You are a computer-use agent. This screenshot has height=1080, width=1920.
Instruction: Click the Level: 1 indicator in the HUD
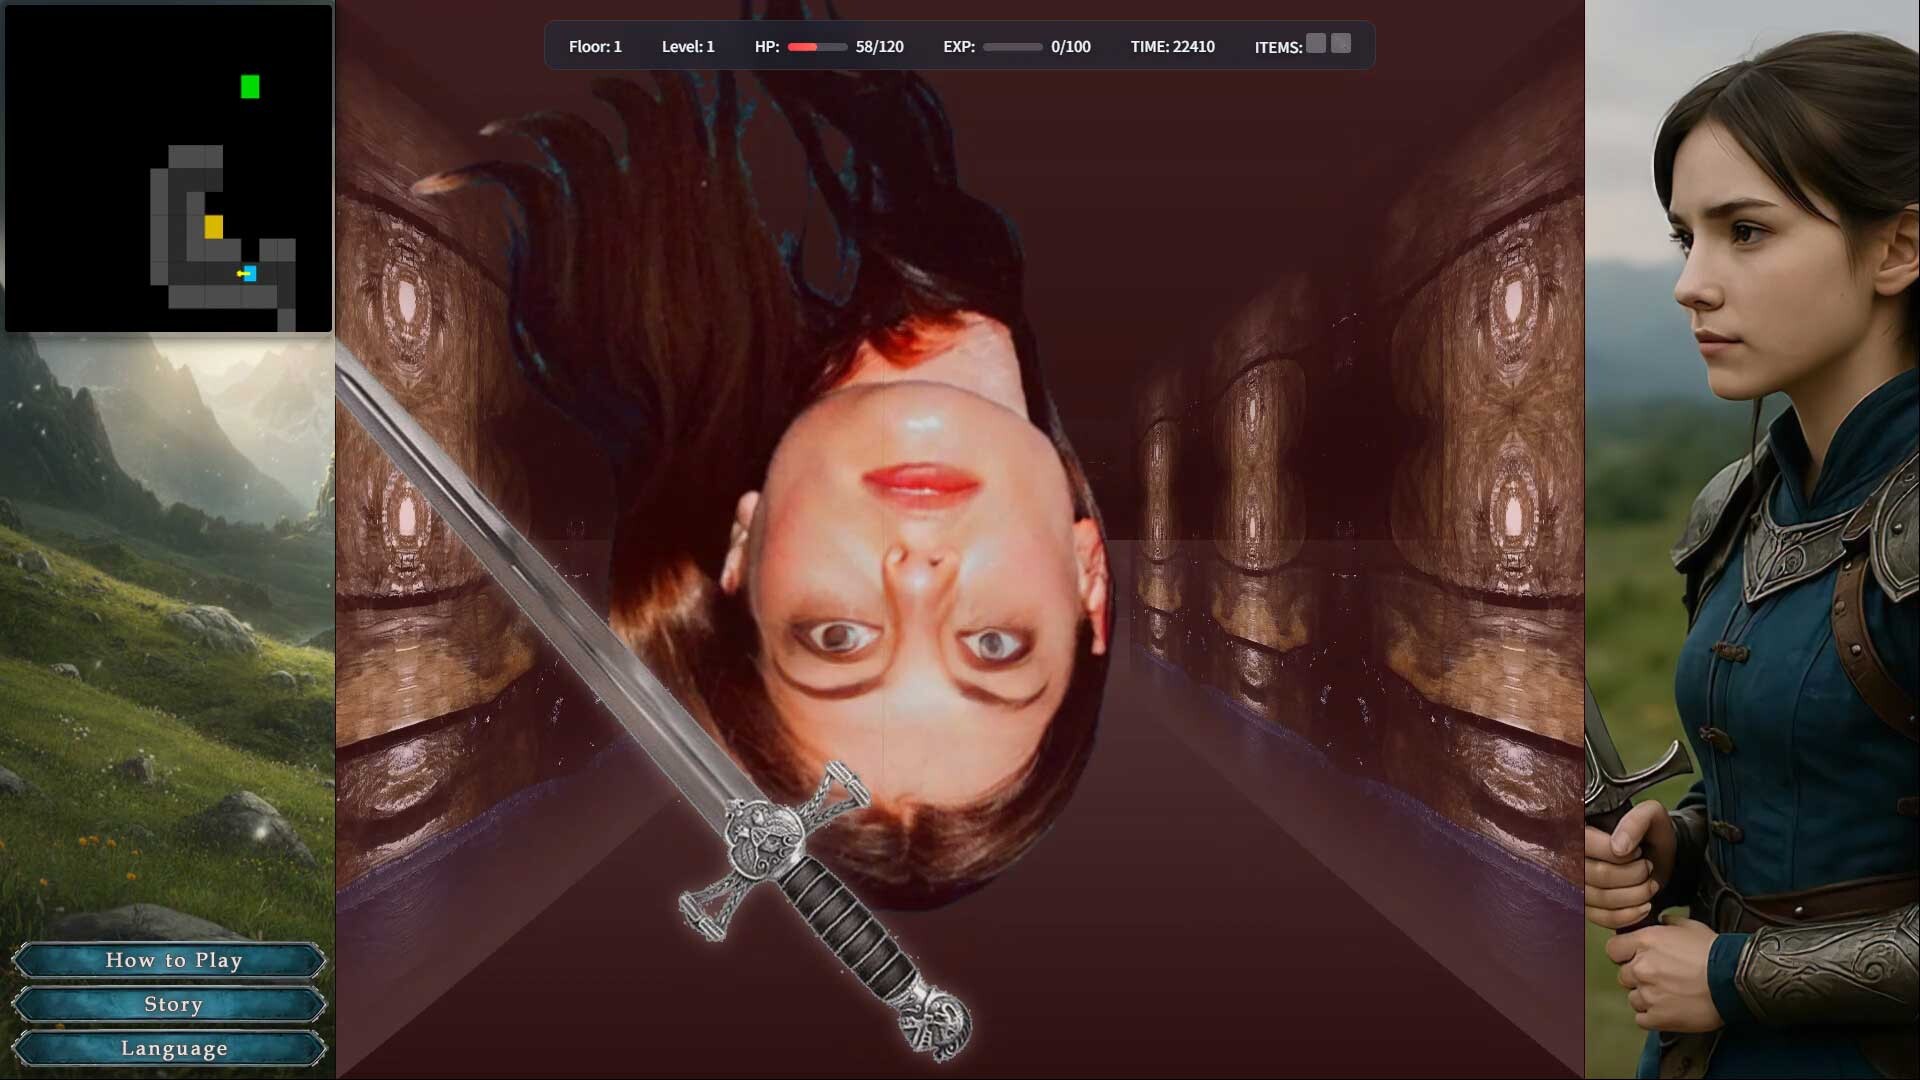pyautogui.click(x=688, y=46)
